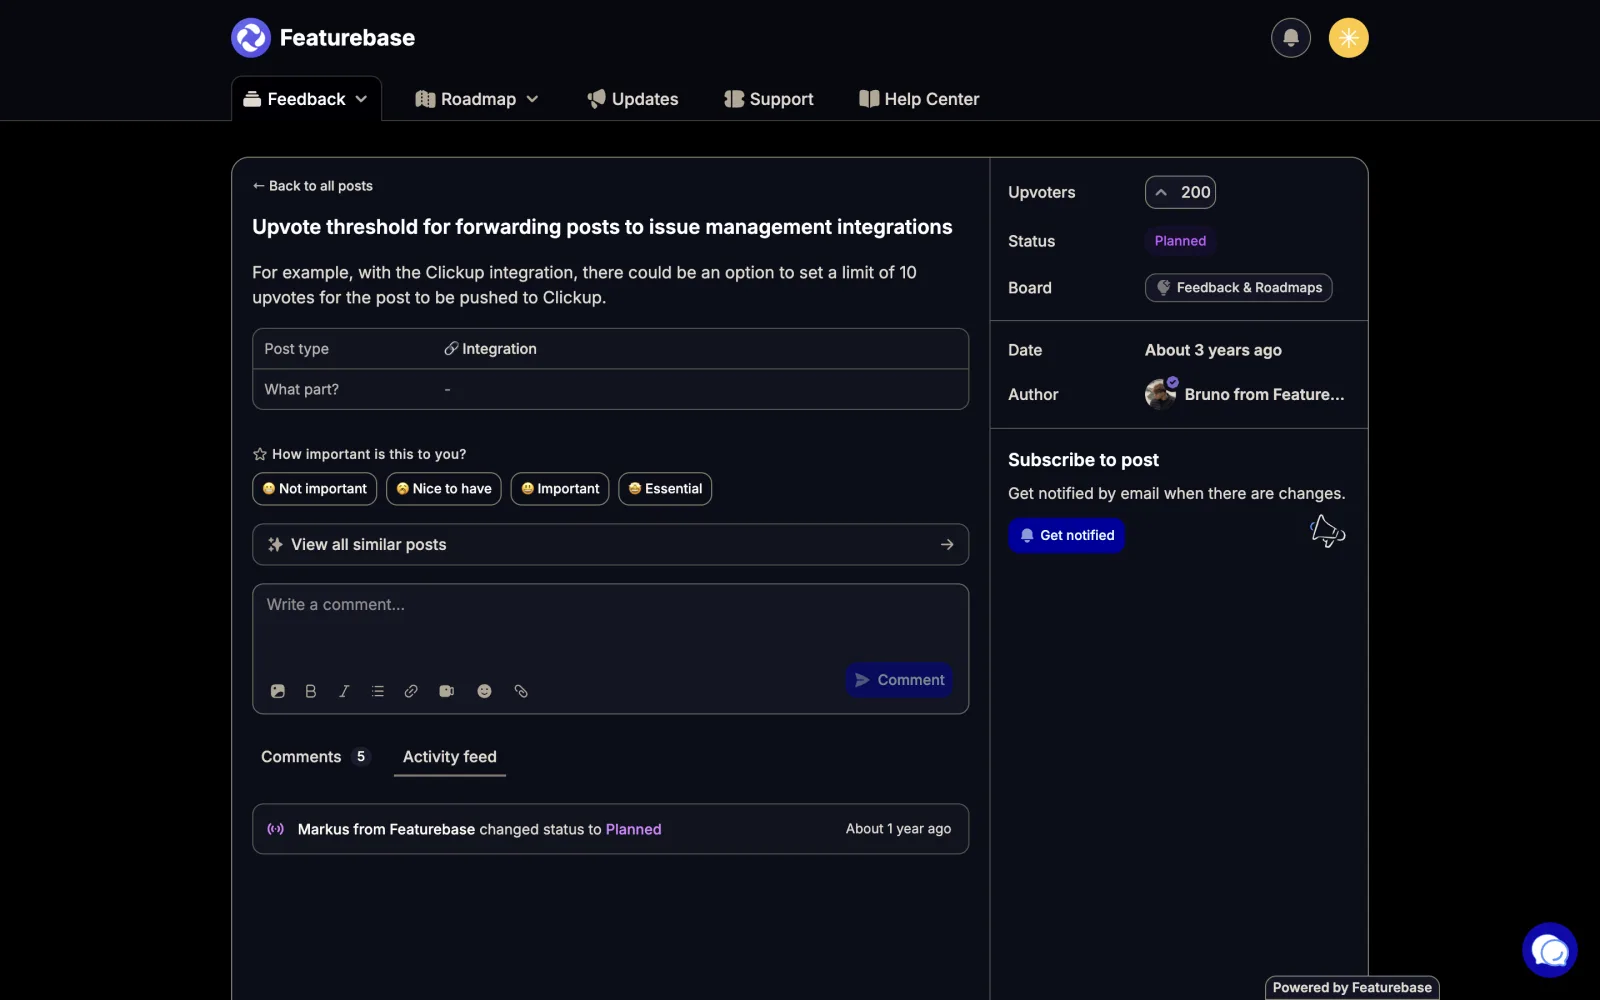The image size is (1600, 1000).
Task: Insert an image in the comment
Action: pyautogui.click(x=278, y=691)
